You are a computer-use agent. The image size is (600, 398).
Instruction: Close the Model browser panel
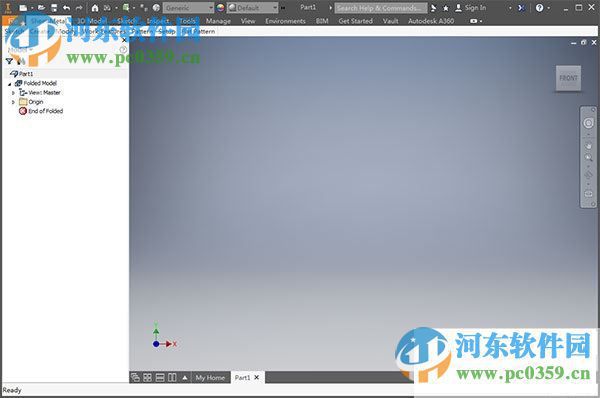tap(124, 40)
